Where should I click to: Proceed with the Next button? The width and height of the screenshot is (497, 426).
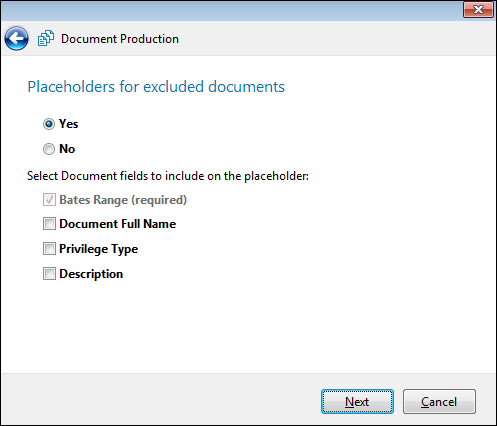[357, 402]
